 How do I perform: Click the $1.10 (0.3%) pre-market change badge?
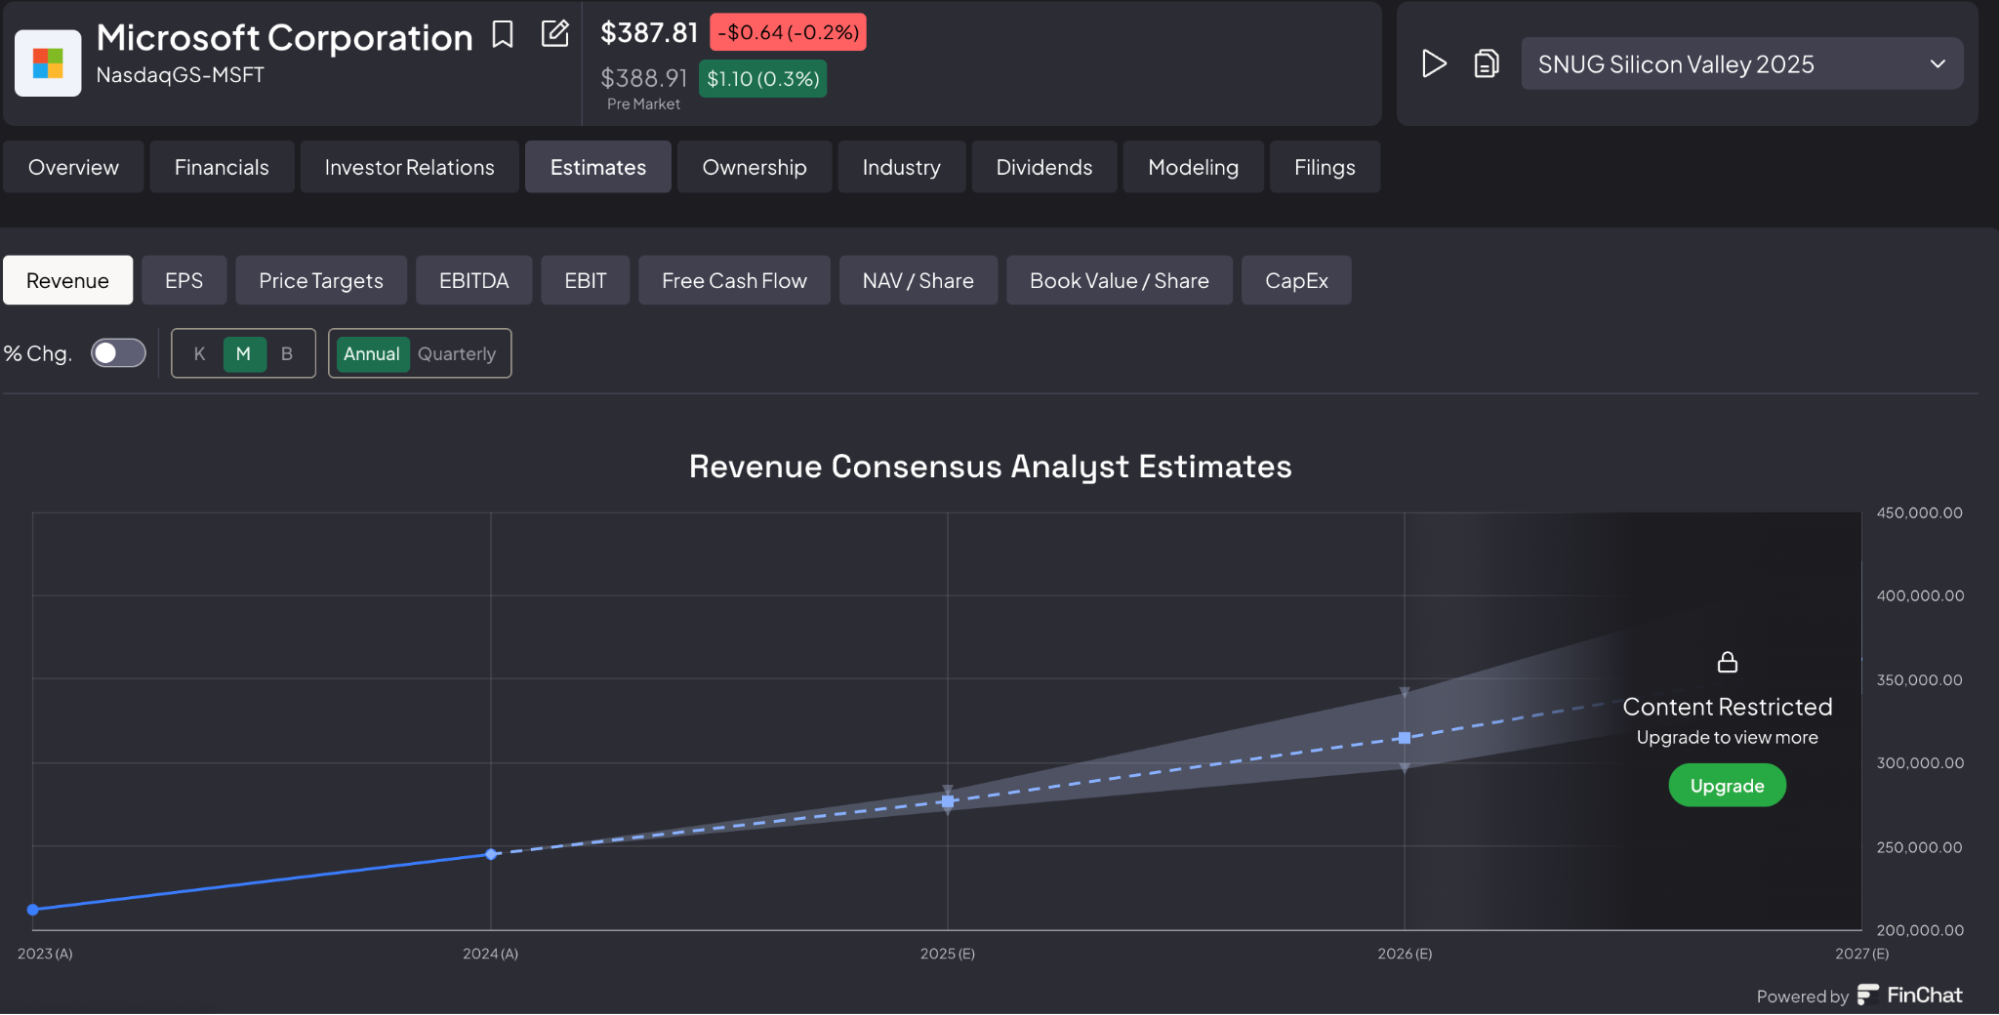point(763,78)
